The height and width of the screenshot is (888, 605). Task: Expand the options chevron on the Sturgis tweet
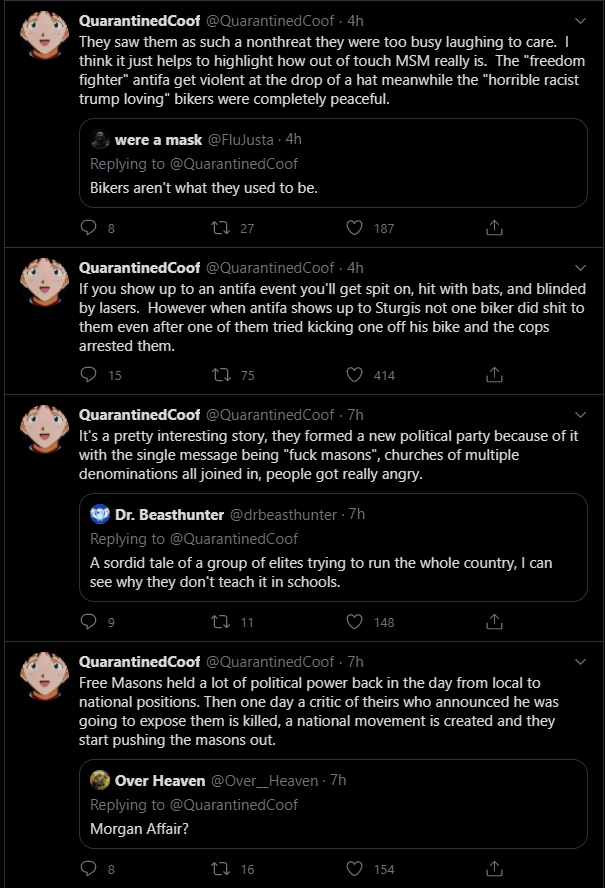pyautogui.click(x=580, y=268)
